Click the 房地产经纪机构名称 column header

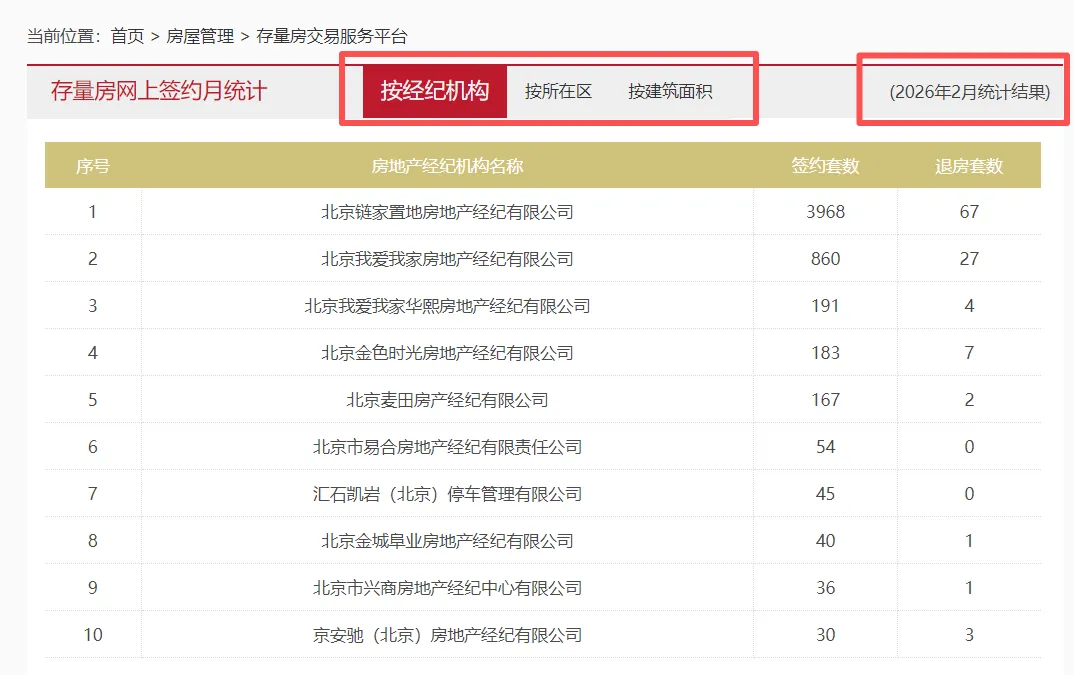447,166
